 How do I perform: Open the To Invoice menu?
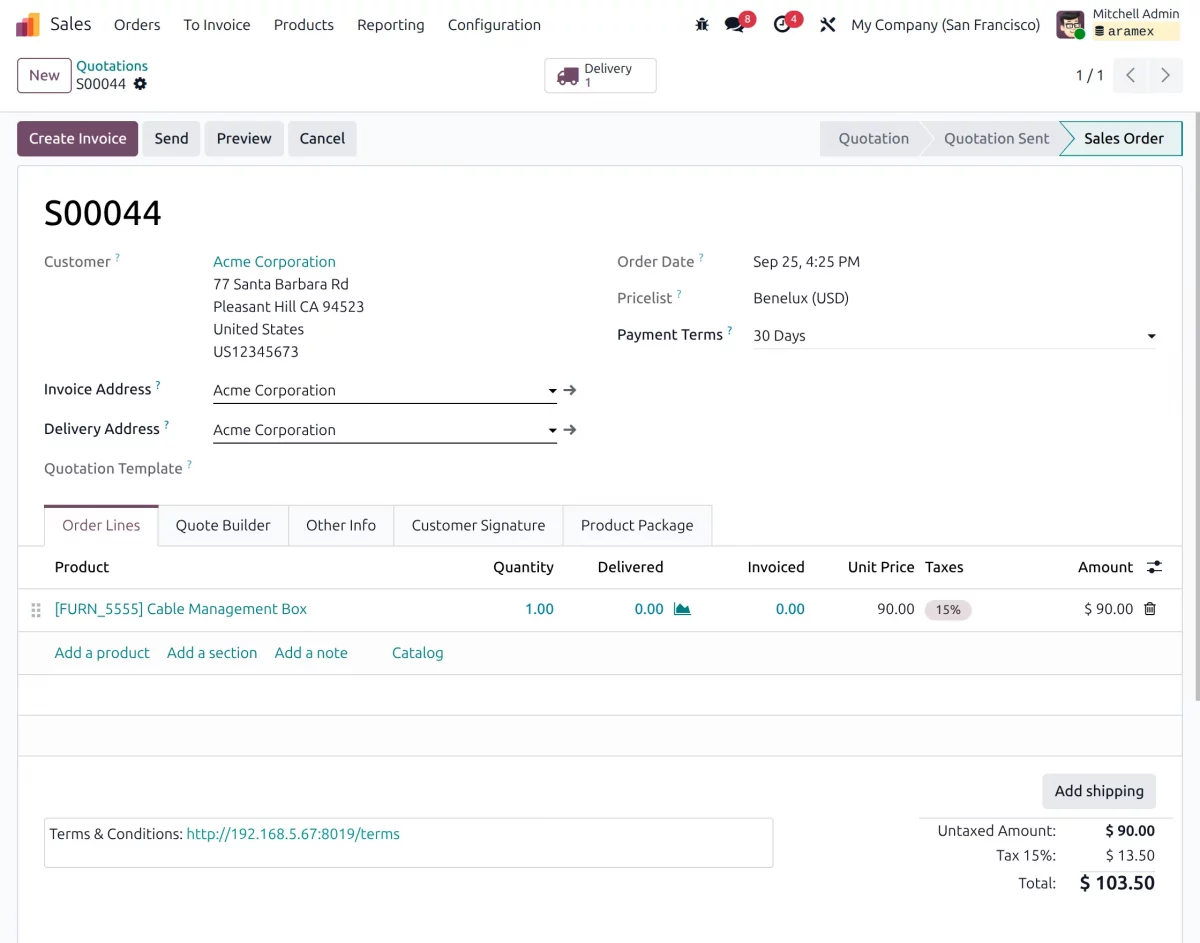pos(217,25)
